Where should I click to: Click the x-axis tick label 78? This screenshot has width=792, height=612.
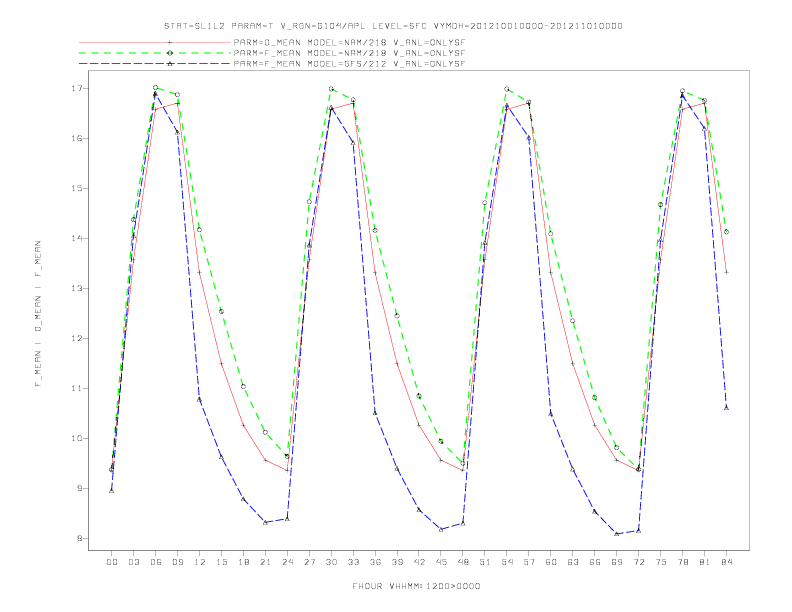click(682, 562)
